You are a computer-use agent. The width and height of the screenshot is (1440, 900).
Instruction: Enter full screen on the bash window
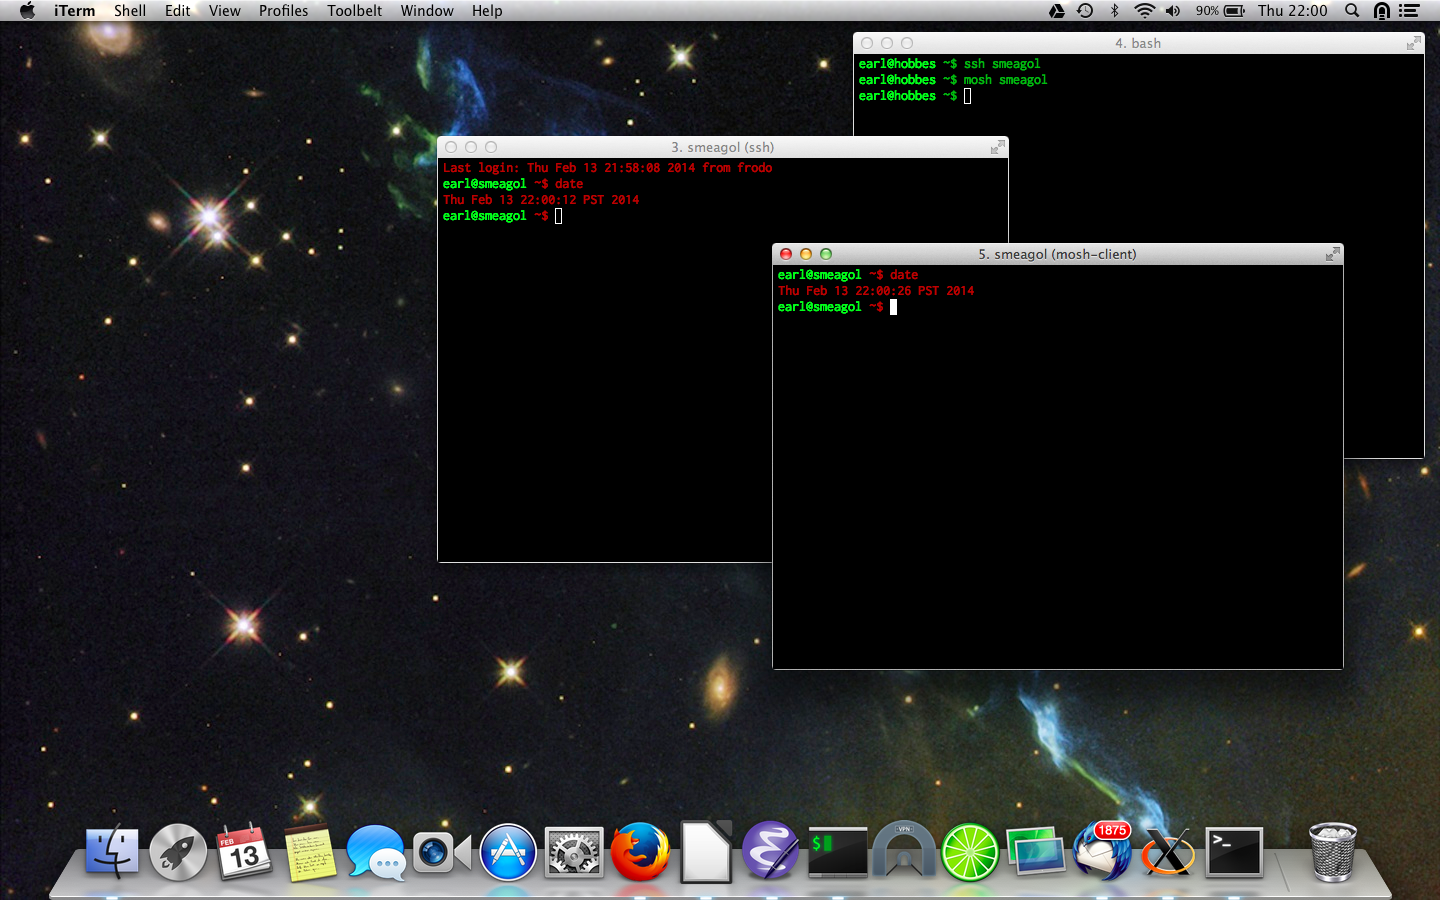pyautogui.click(x=1413, y=43)
